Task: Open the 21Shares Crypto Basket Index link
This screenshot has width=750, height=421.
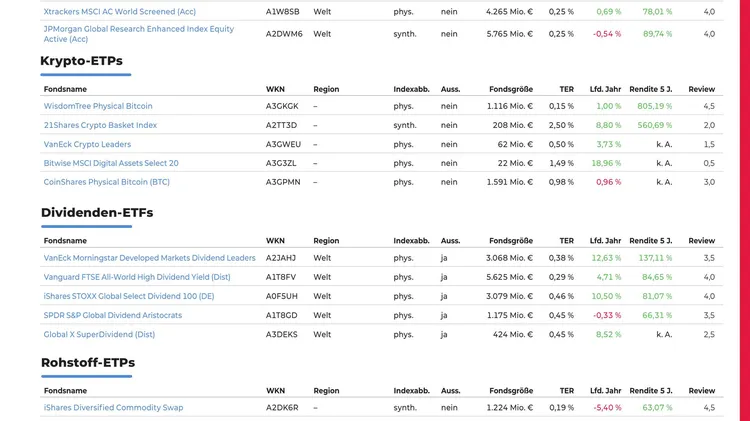Action: (x=100, y=125)
